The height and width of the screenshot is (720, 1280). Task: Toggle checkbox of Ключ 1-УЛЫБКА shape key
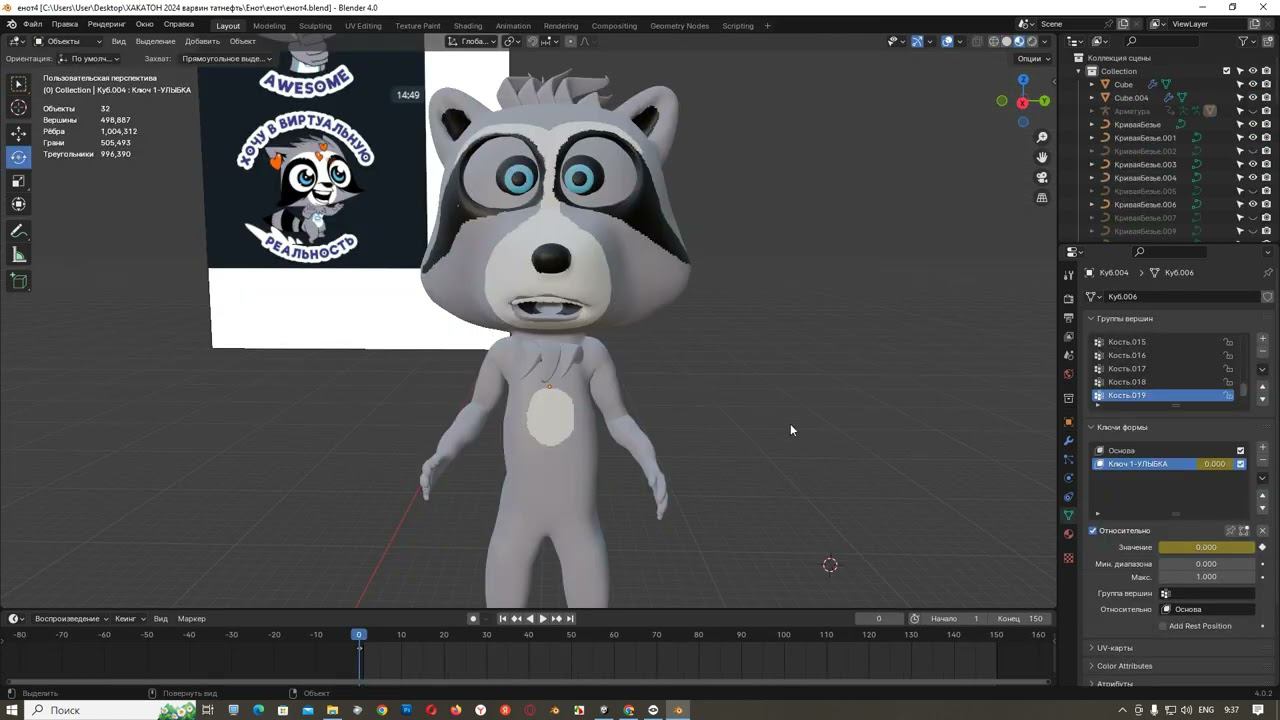pos(1241,464)
